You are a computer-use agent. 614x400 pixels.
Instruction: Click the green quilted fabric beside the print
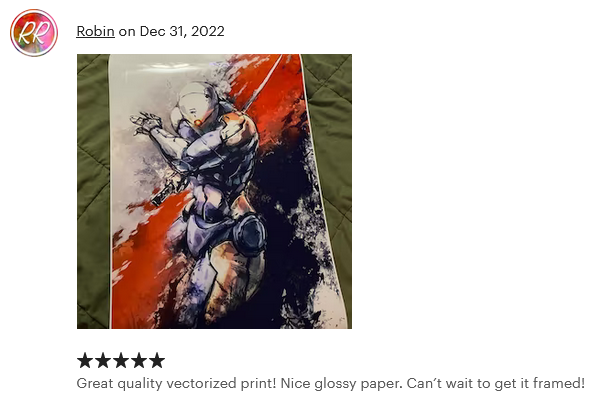point(92,188)
